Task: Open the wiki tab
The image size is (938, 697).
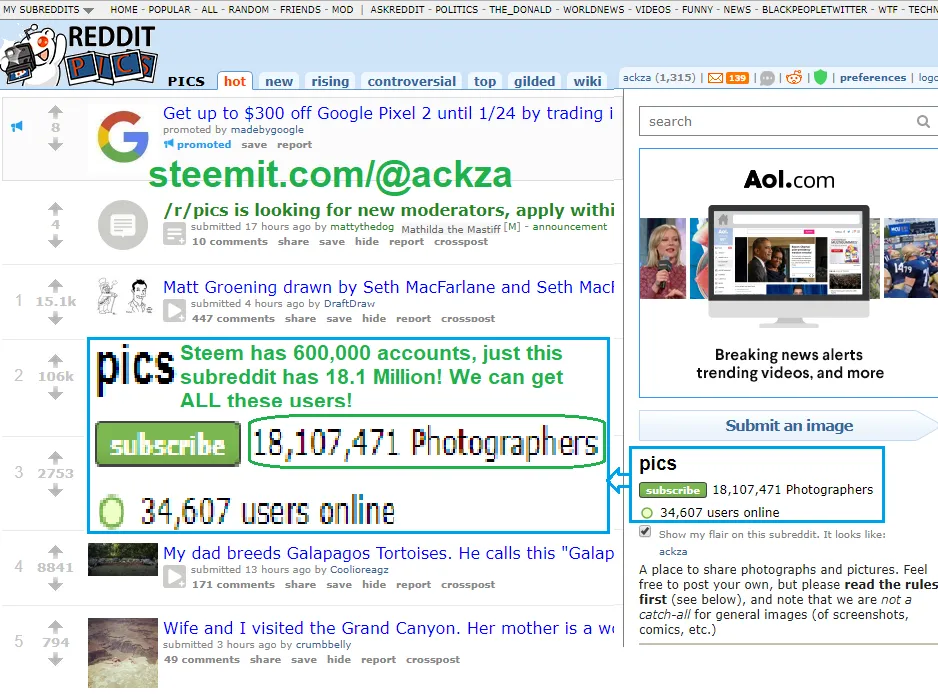Action: 587,81
